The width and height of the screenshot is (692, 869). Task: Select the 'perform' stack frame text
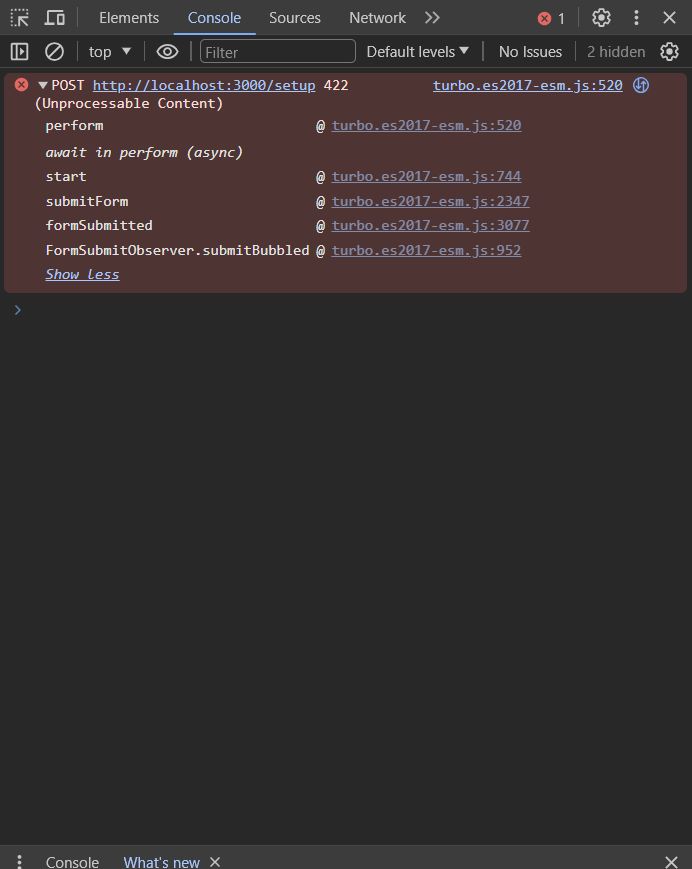(x=74, y=126)
